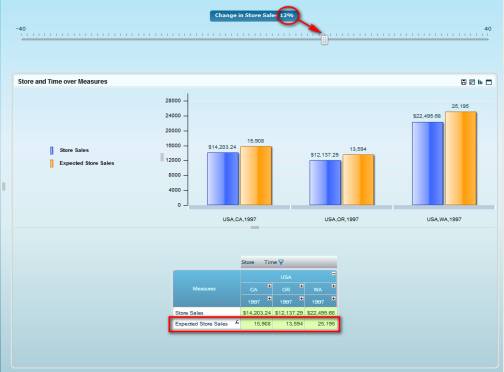This screenshot has height=372, width=504.
Task: Collapse the USA column header
Action: pos(333,273)
